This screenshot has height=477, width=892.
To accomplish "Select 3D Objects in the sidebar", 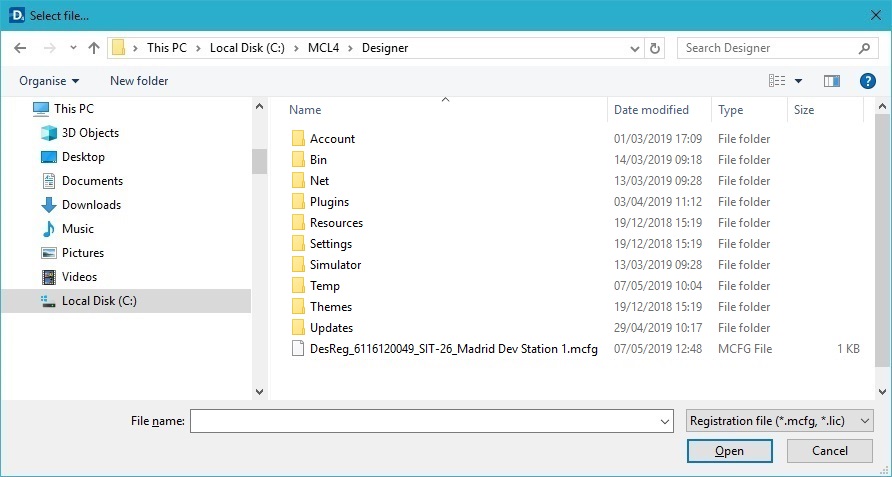I will (x=90, y=133).
